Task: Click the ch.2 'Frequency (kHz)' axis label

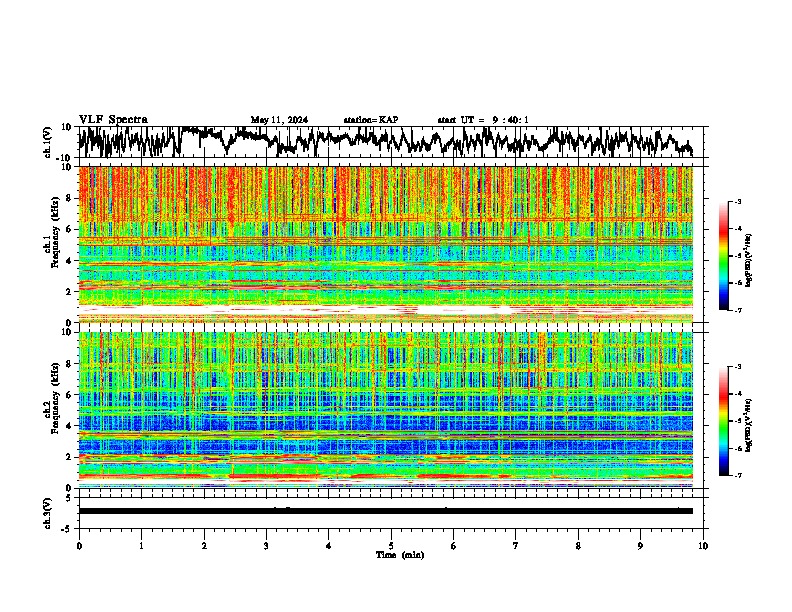Action: [55, 397]
